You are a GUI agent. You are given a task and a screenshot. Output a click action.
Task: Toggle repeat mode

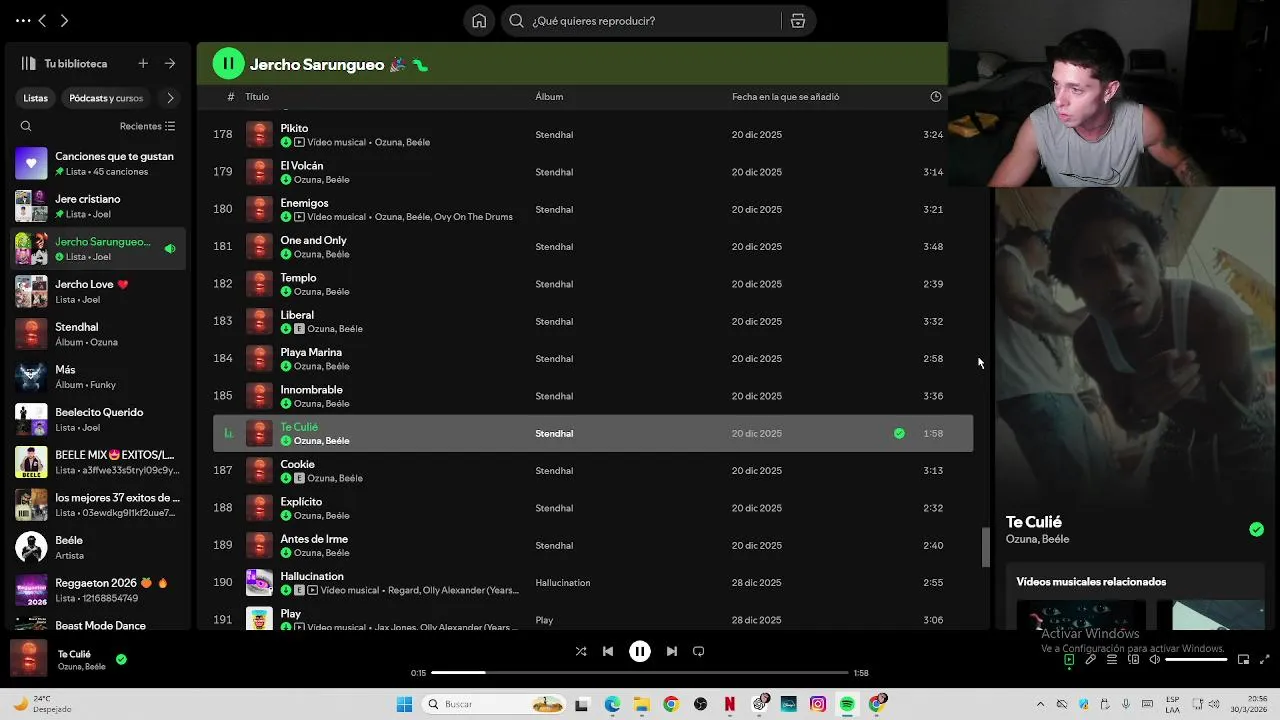tap(699, 651)
